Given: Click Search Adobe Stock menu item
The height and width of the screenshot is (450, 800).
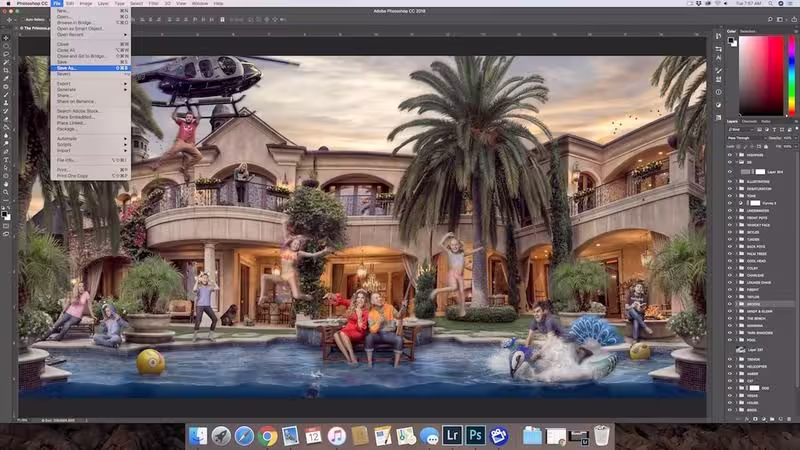Looking at the screenshot, I should pyautogui.click(x=78, y=111).
